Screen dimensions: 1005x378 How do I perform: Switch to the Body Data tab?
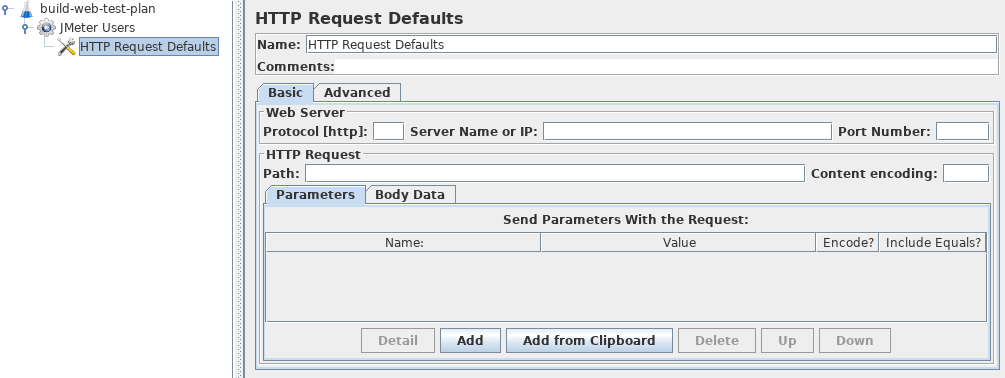(410, 195)
